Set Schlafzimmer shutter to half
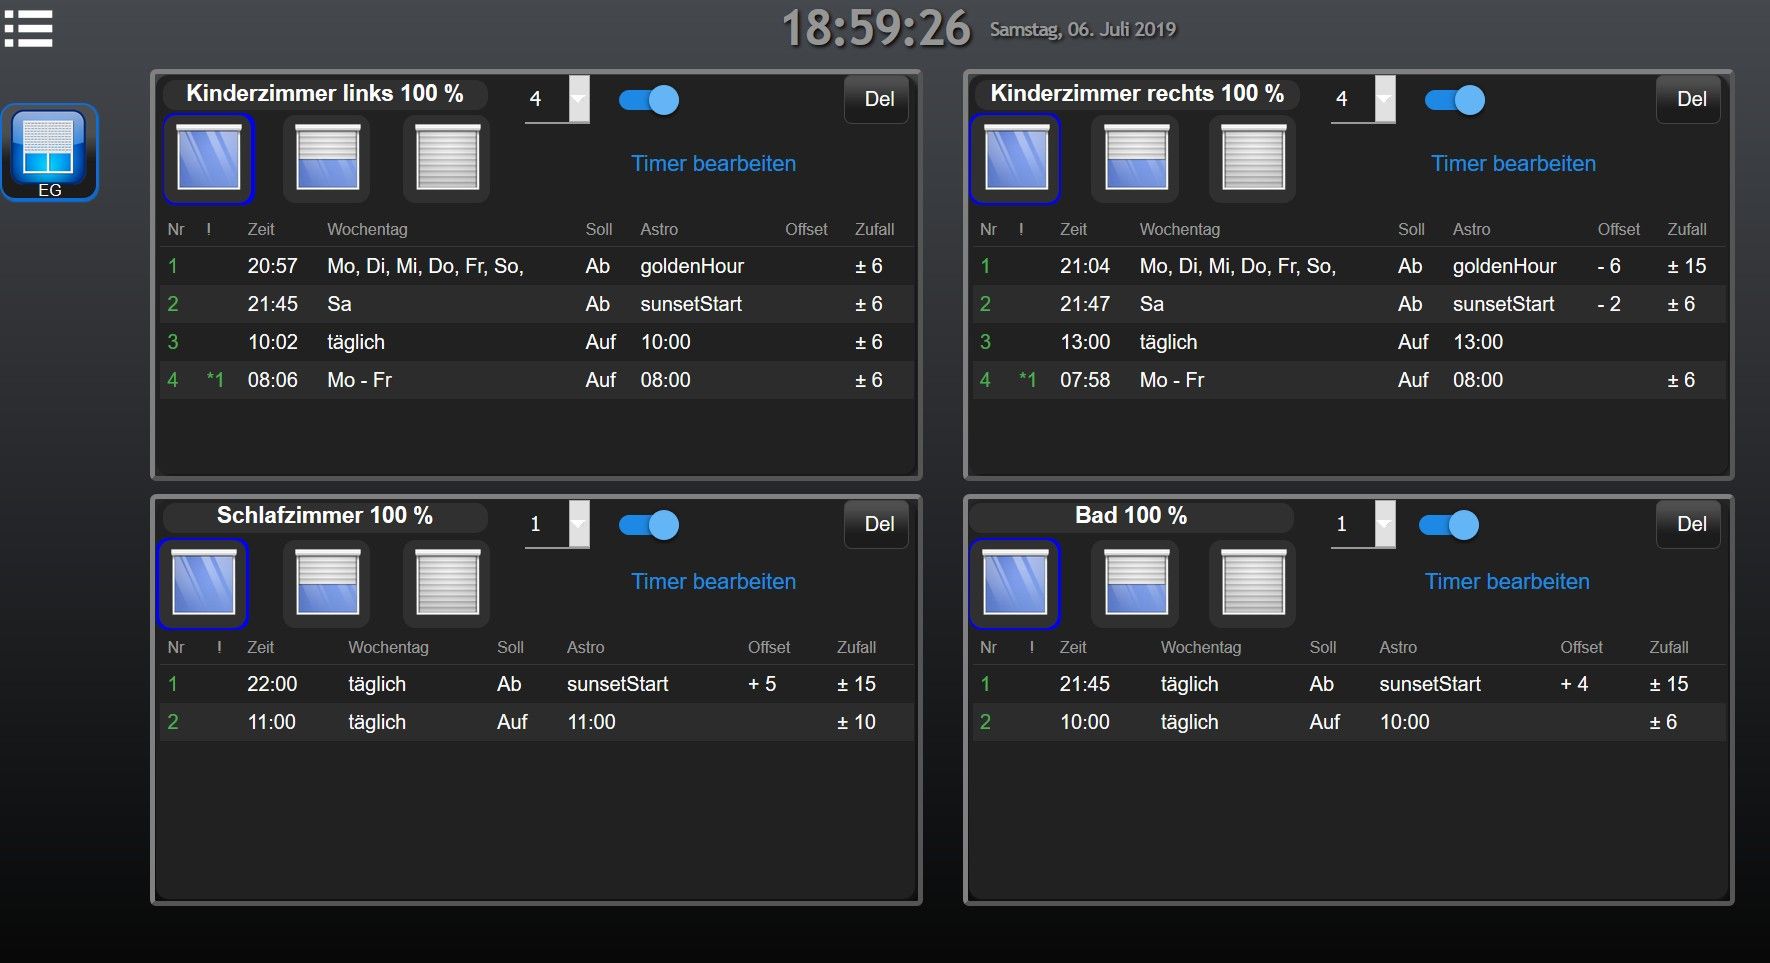The image size is (1770, 963). [x=327, y=584]
